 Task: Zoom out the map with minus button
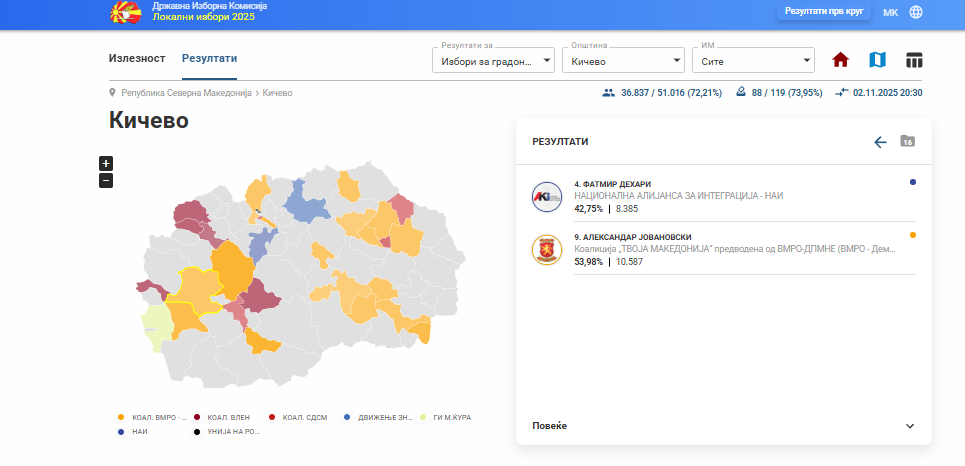point(106,180)
